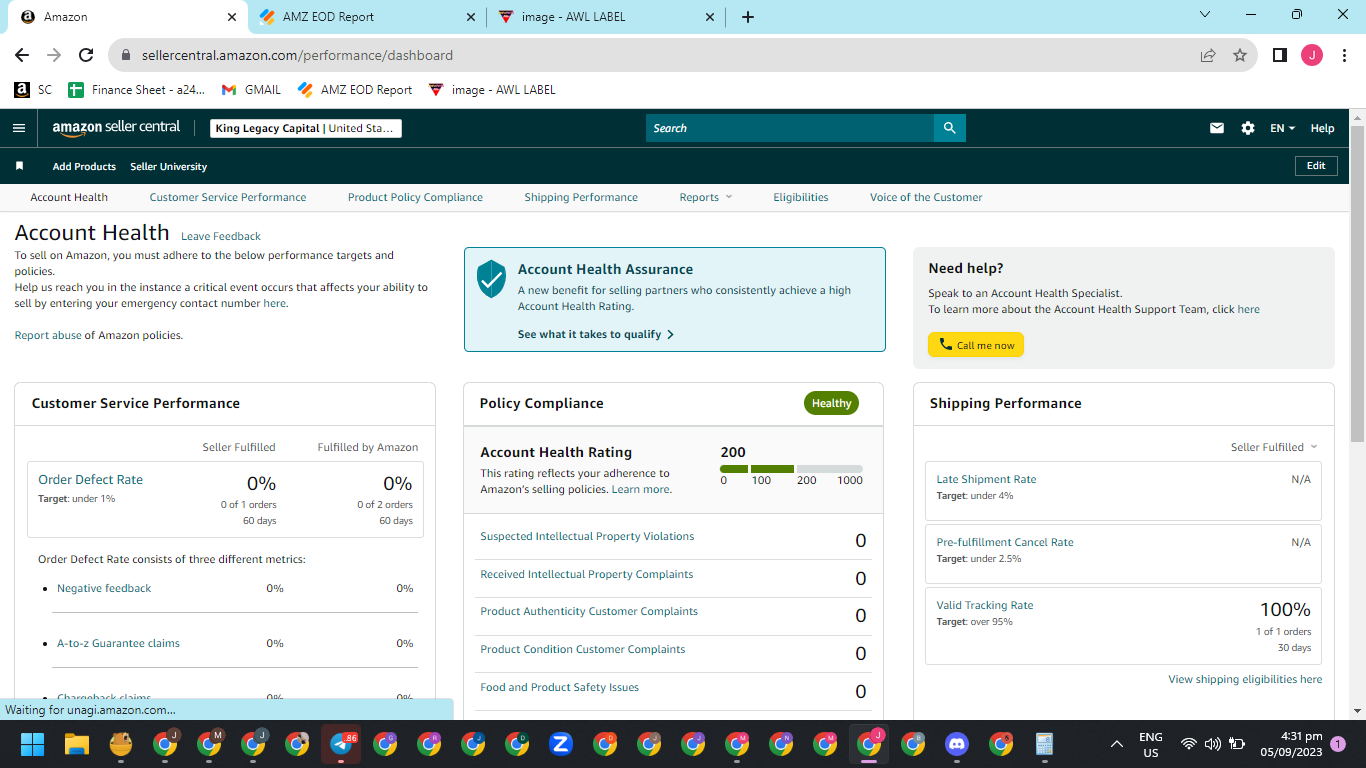Screen dimensions: 1366x768
Task: Open the Negative feedback metric link
Action: (x=104, y=588)
